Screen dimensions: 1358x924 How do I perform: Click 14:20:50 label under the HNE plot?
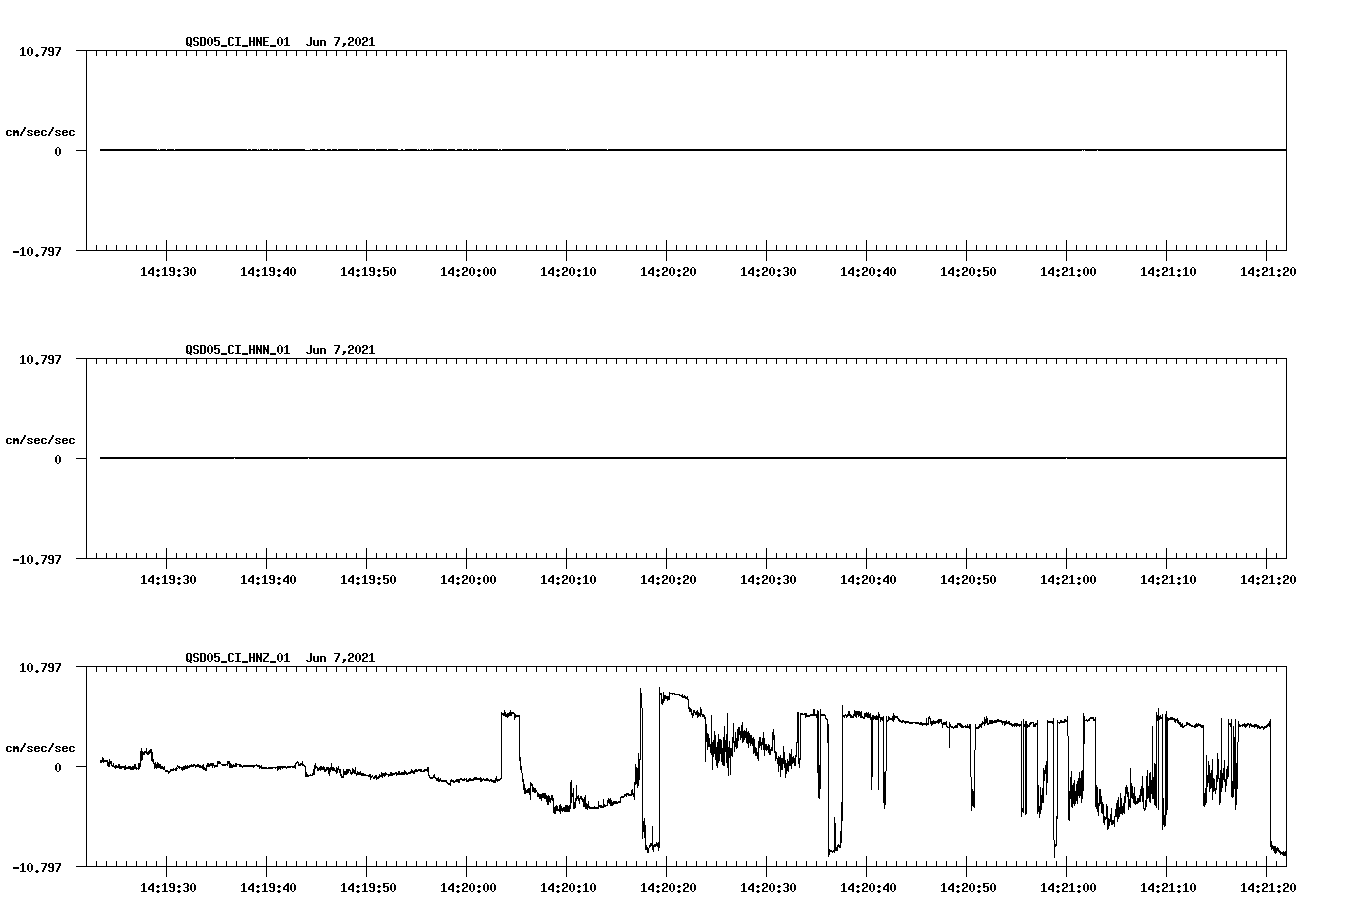tap(968, 271)
